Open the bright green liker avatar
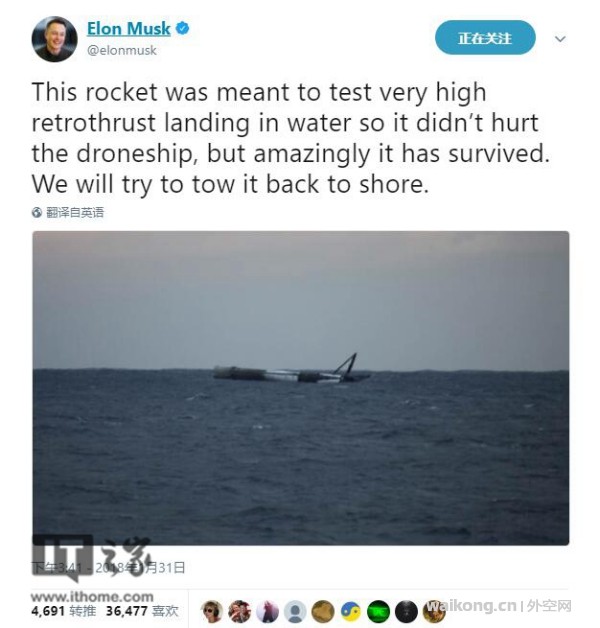 [379, 611]
